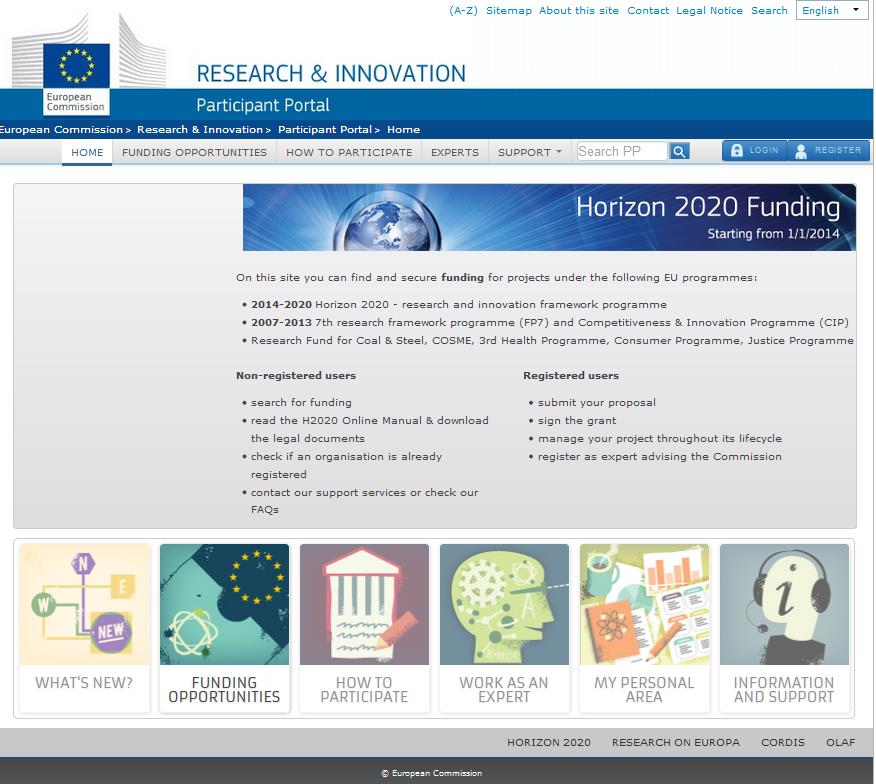The height and width of the screenshot is (784, 876).
Task: Open the Sitemap link
Action: pos(509,11)
